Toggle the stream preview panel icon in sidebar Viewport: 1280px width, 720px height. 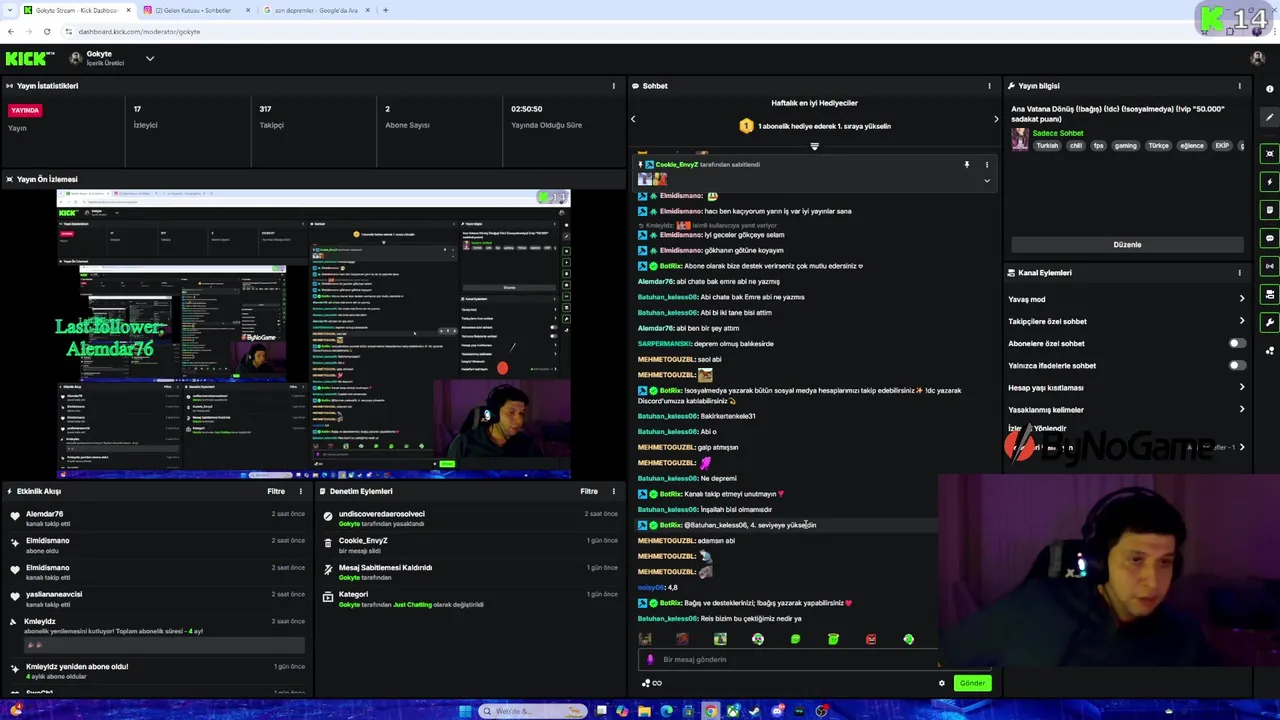coord(1269,153)
